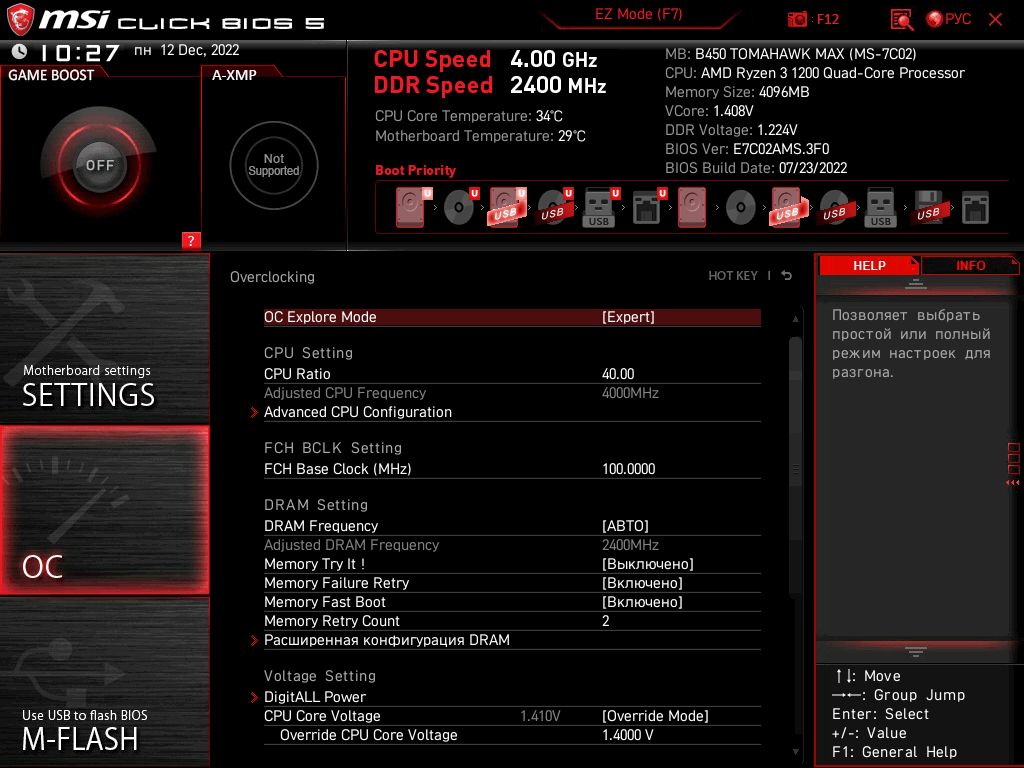Select the plain CD drive boot icon without UEFI badge

point(741,208)
